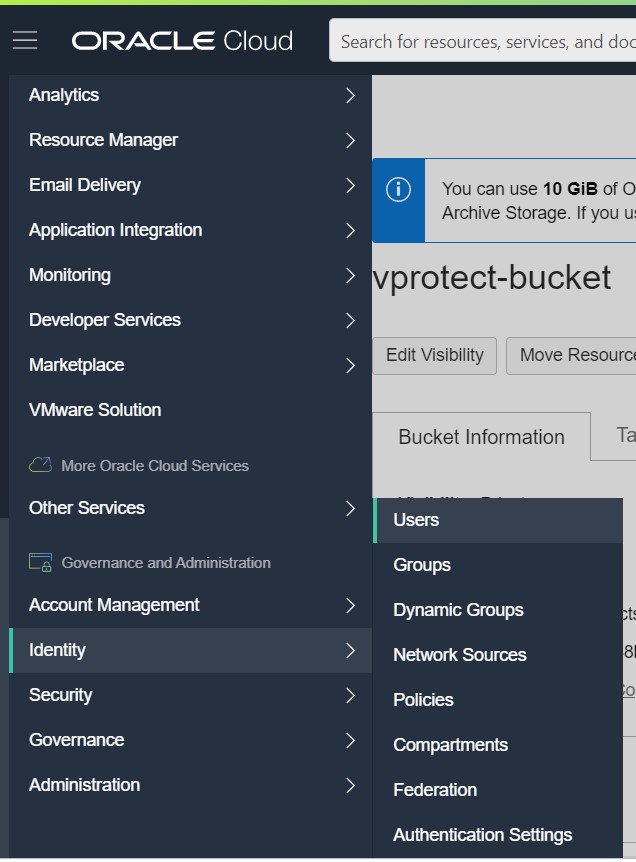
Task: Open Policies from the submenu
Action: click(x=423, y=700)
